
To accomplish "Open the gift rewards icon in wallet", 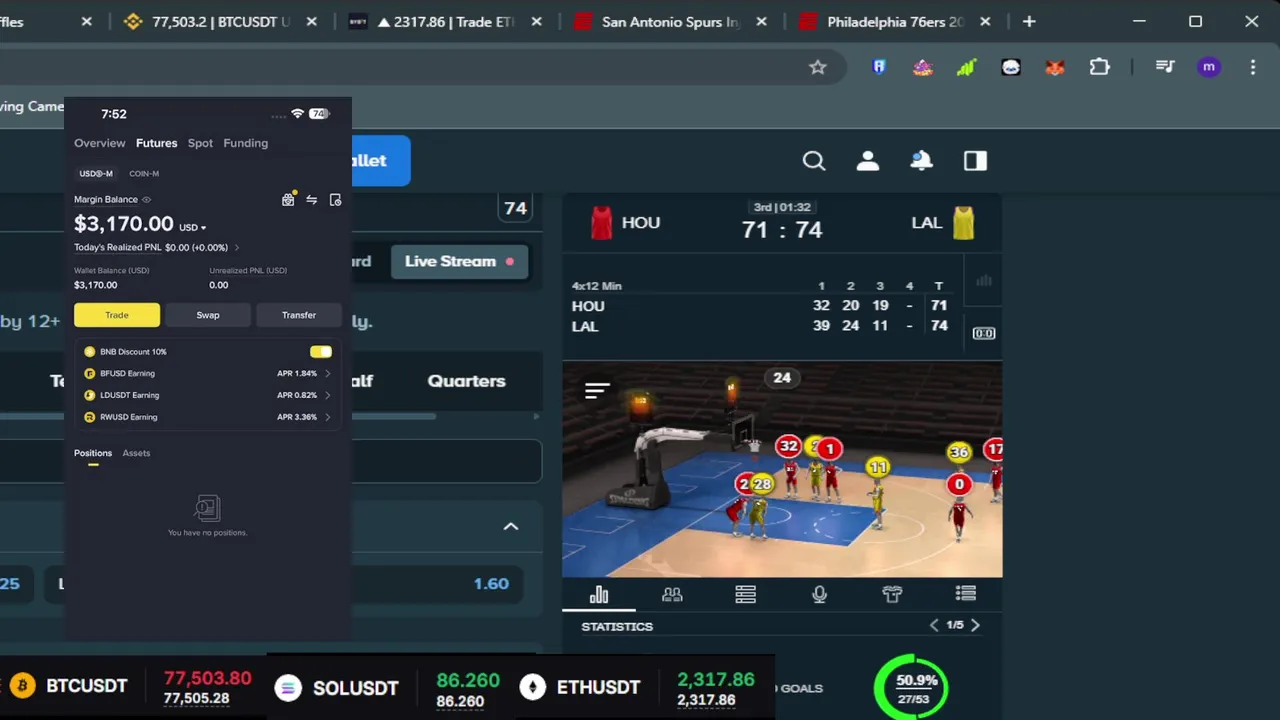I will [x=288, y=199].
